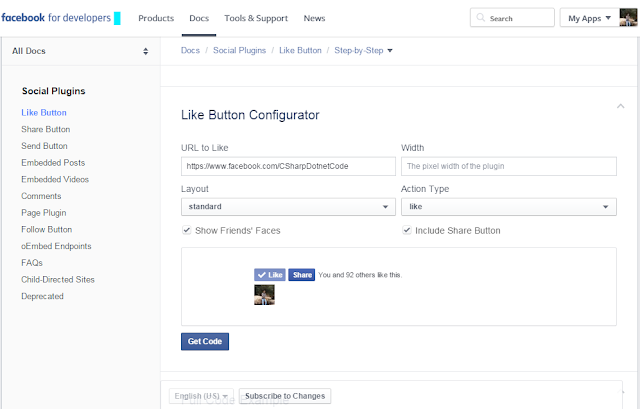Open Follow Button in the sidebar
The width and height of the screenshot is (640, 409).
(x=47, y=230)
